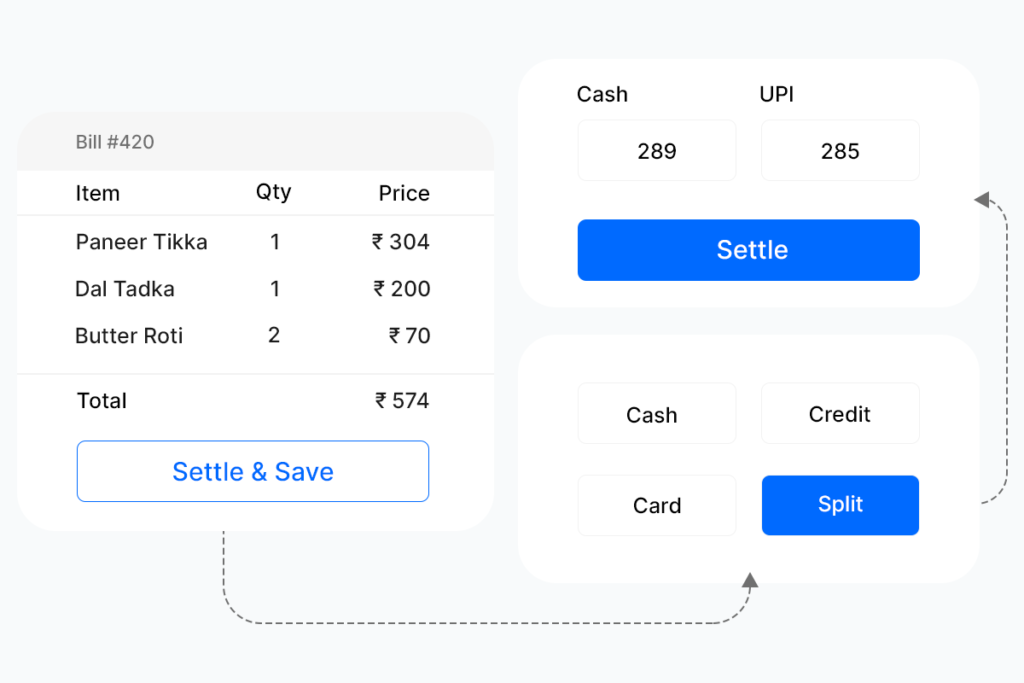Click the UPI label above the field
Screen dimensions: 1024x683
pos(776,94)
